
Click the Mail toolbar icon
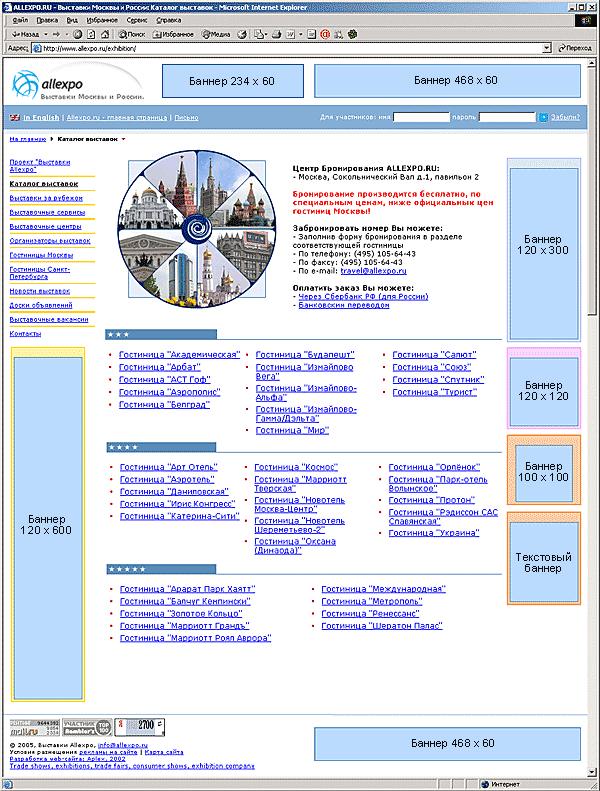(259, 34)
